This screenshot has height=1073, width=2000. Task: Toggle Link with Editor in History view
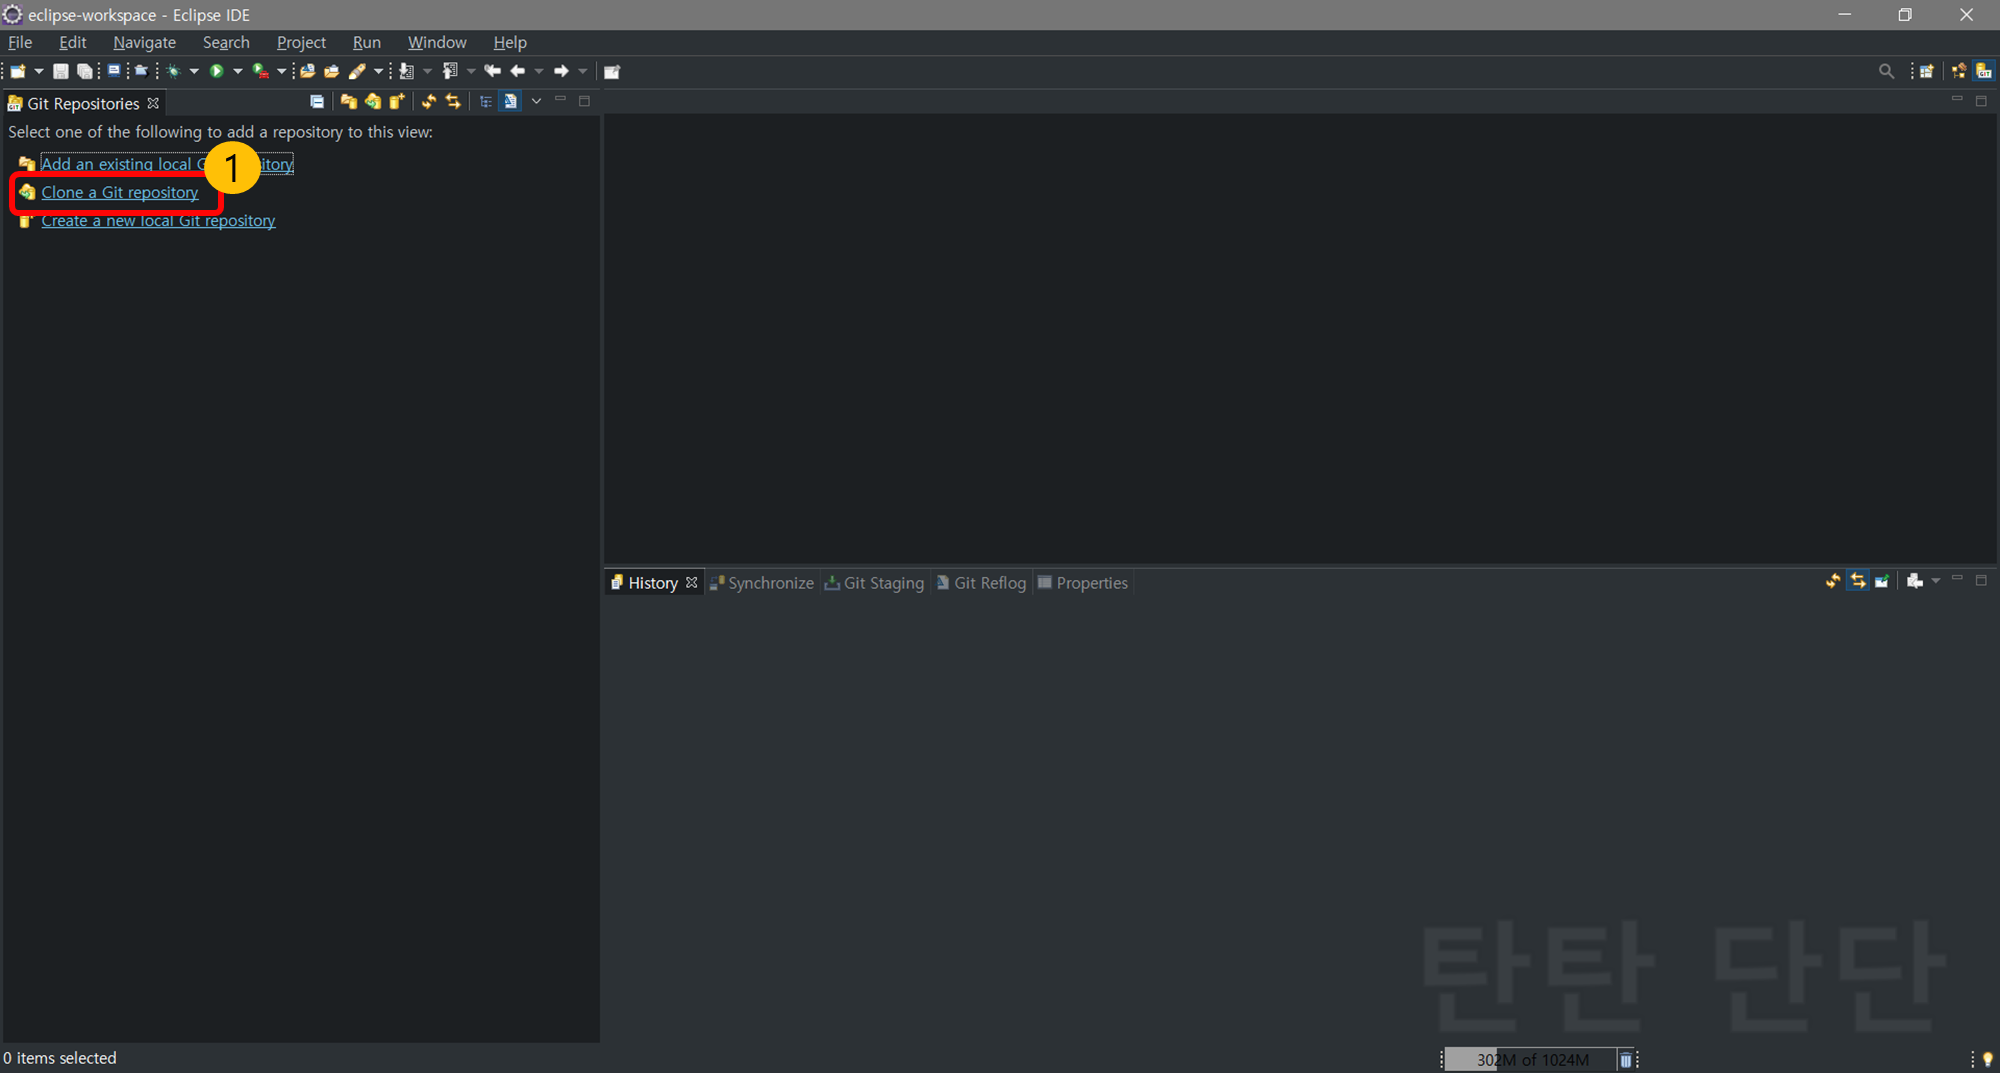pos(1857,581)
